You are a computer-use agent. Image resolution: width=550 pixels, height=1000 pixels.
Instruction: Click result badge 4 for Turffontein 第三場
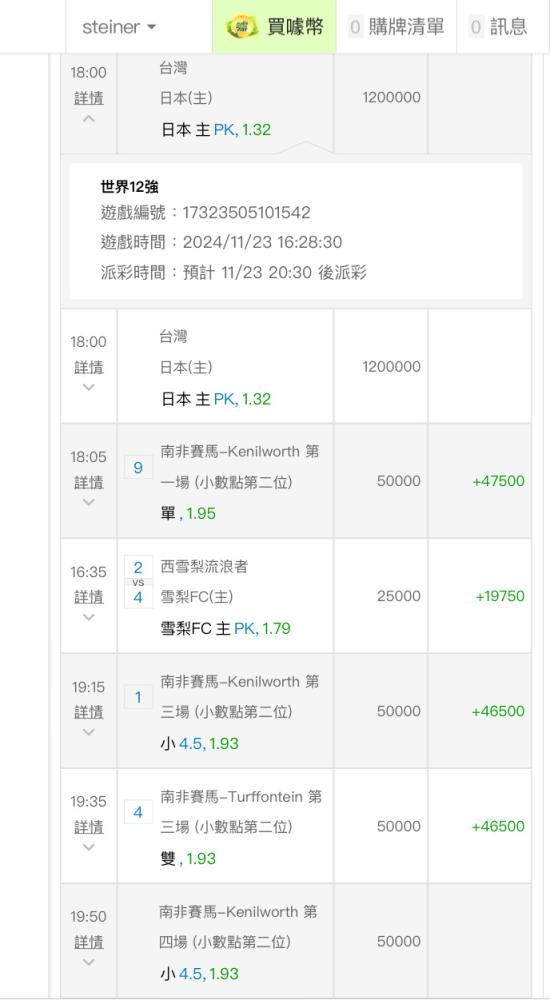click(x=138, y=812)
